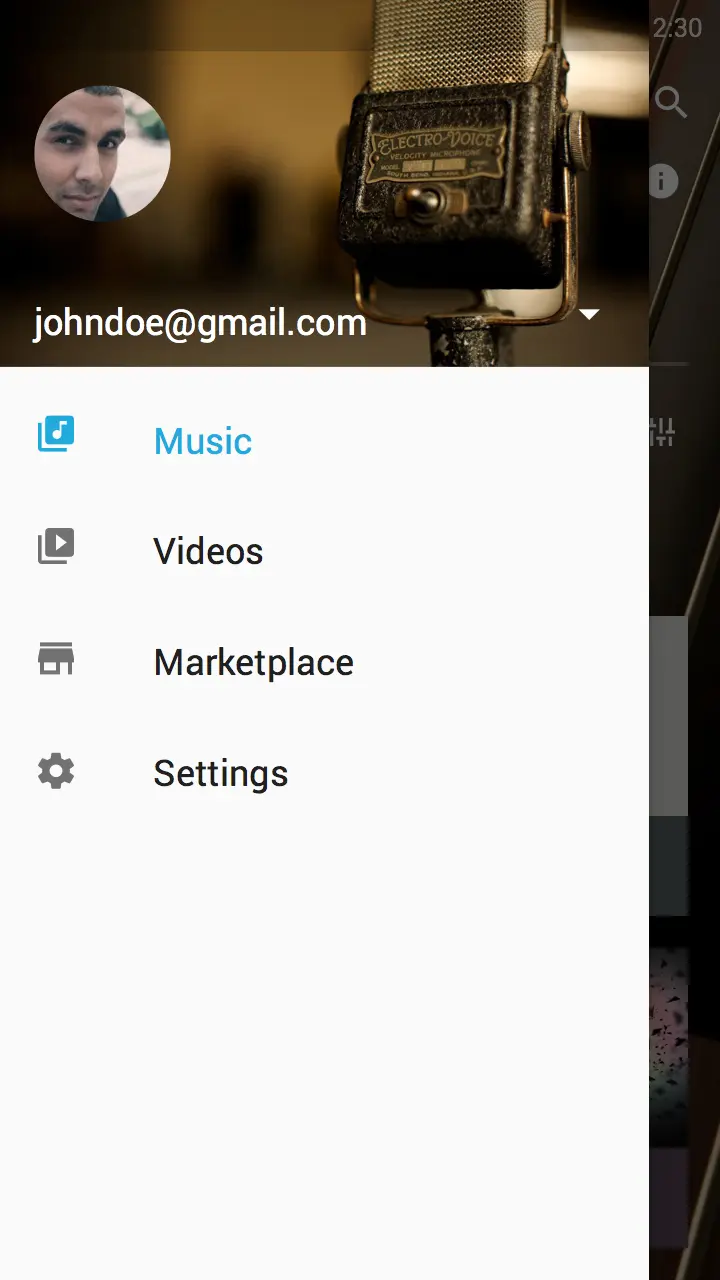
Task: Tap blank drawer area below Settings
Action: [324, 1030]
